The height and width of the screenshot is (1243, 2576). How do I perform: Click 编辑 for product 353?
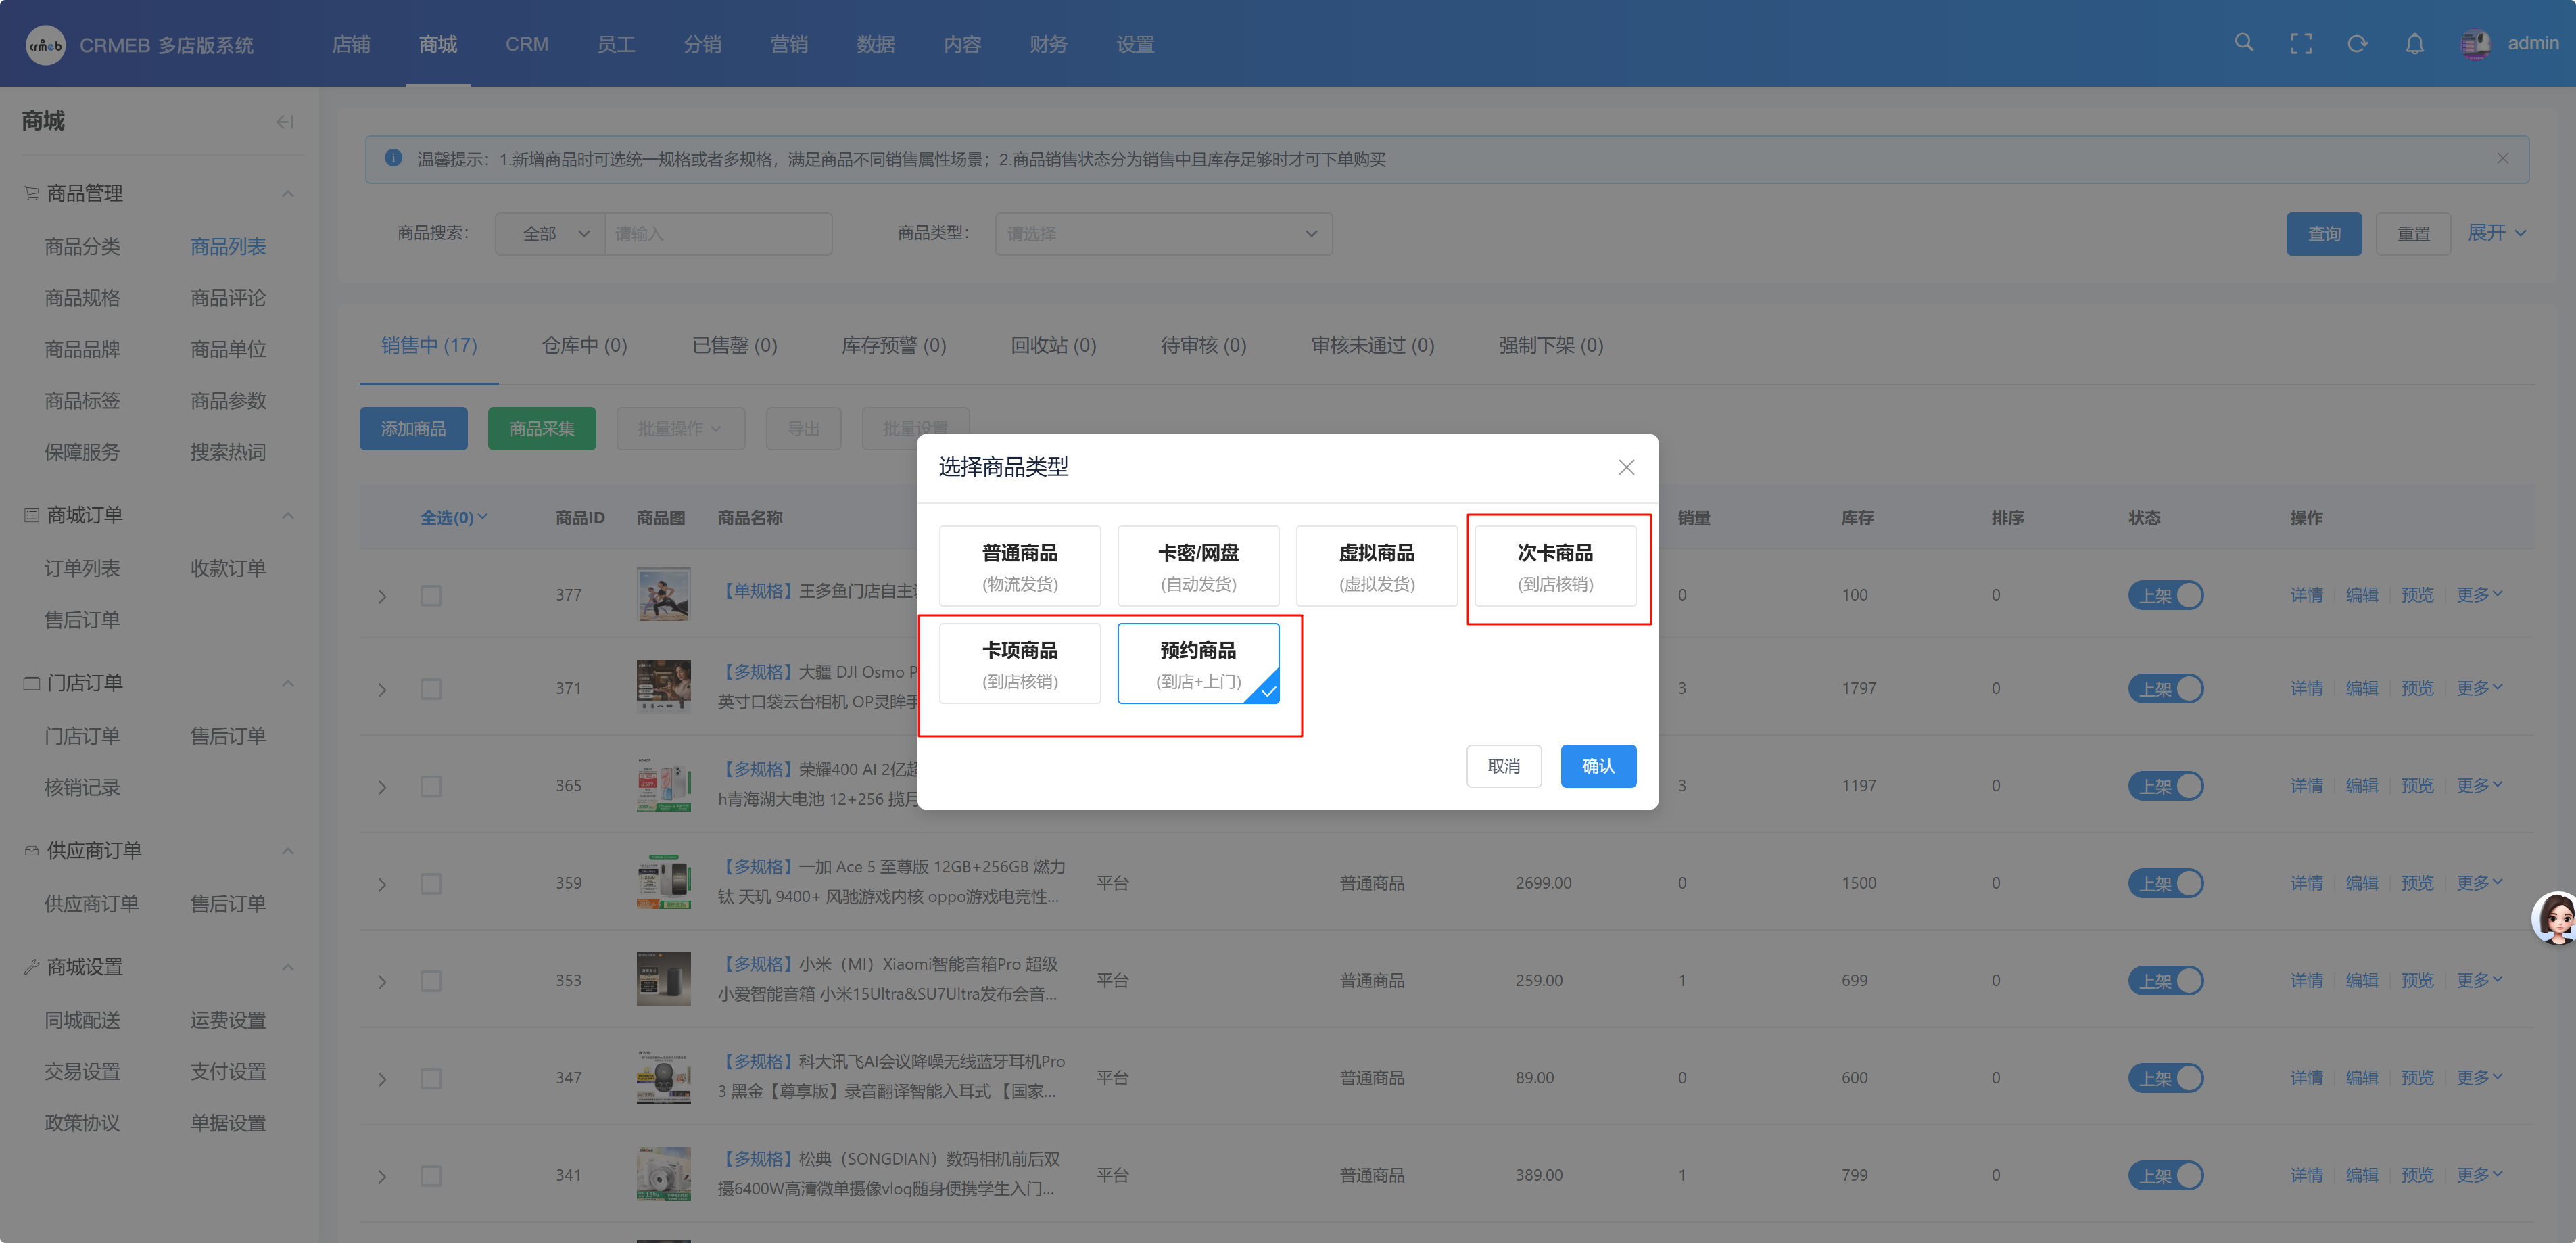click(x=2362, y=980)
